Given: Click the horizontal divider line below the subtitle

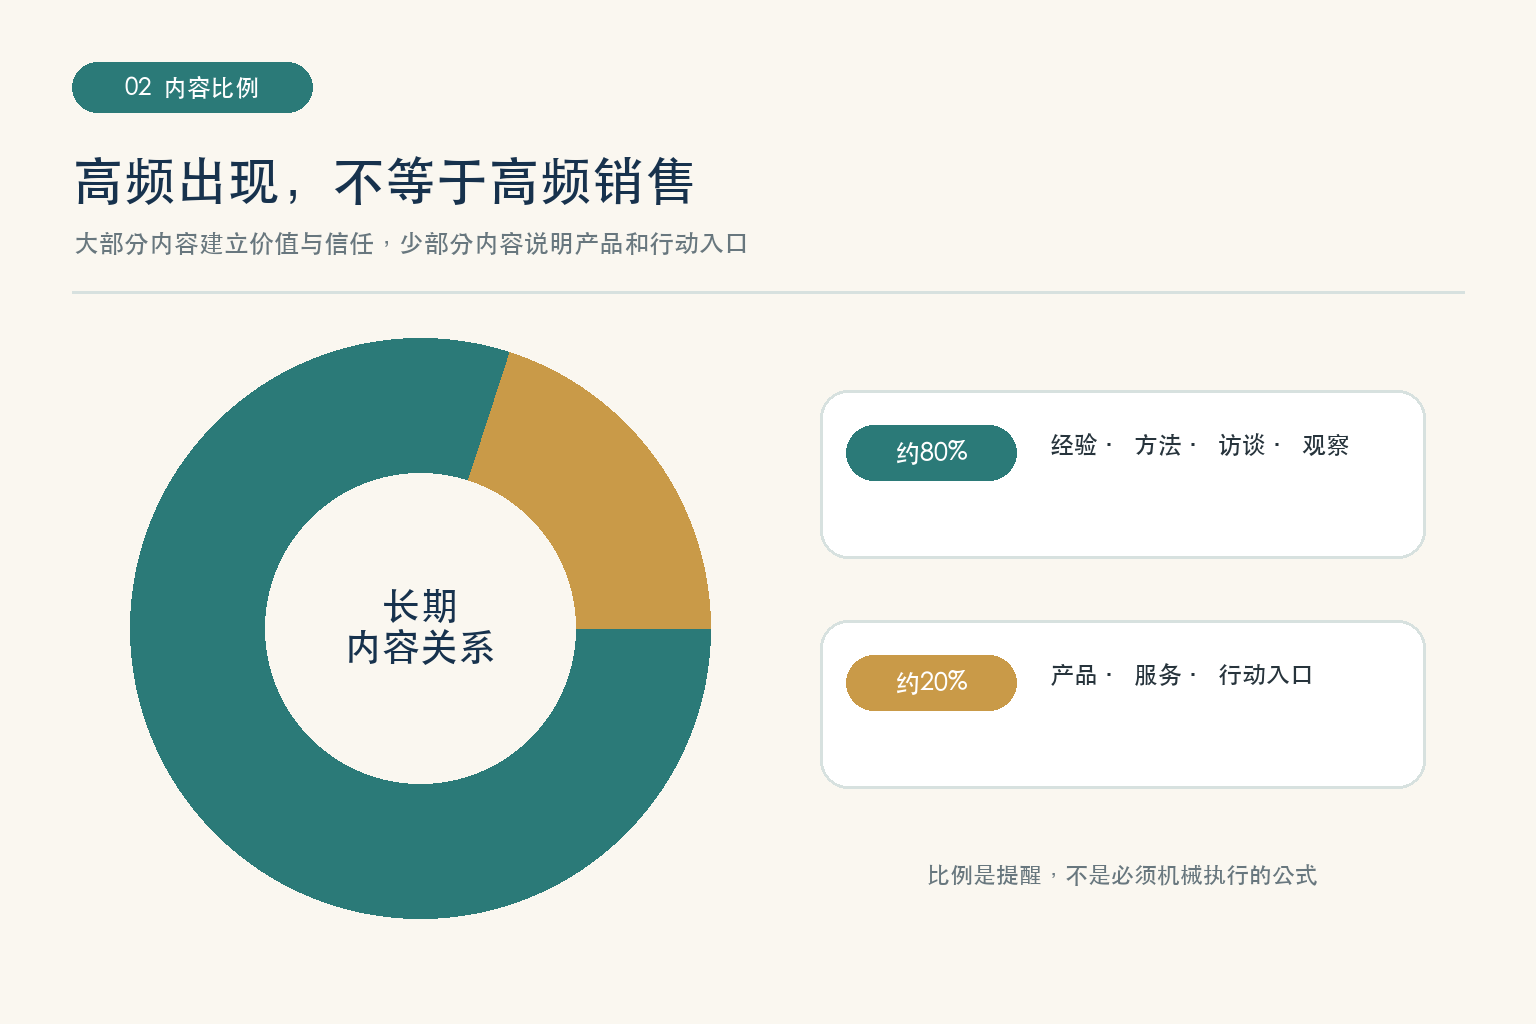Looking at the screenshot, I should pos(768,292).
